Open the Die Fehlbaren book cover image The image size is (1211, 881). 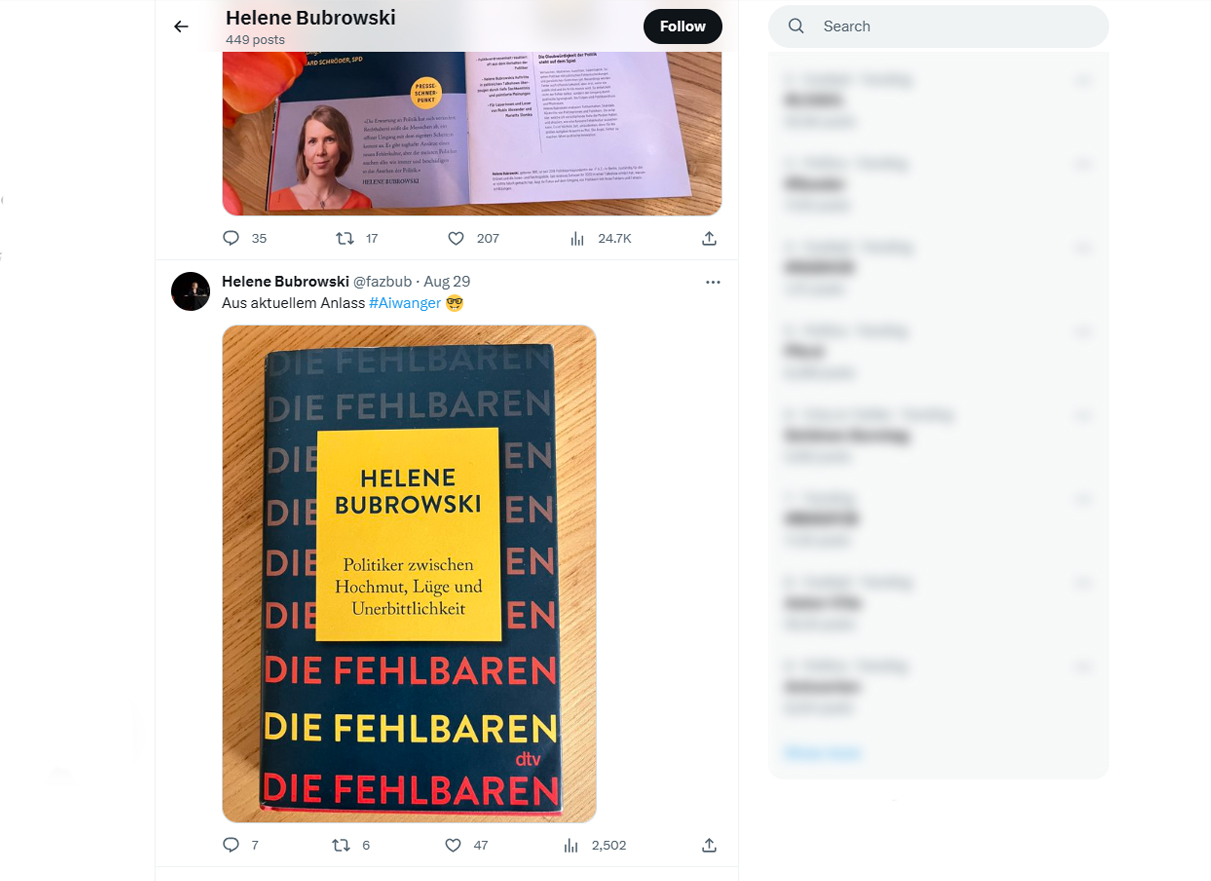pyautogui.click(x=409, y=574)
